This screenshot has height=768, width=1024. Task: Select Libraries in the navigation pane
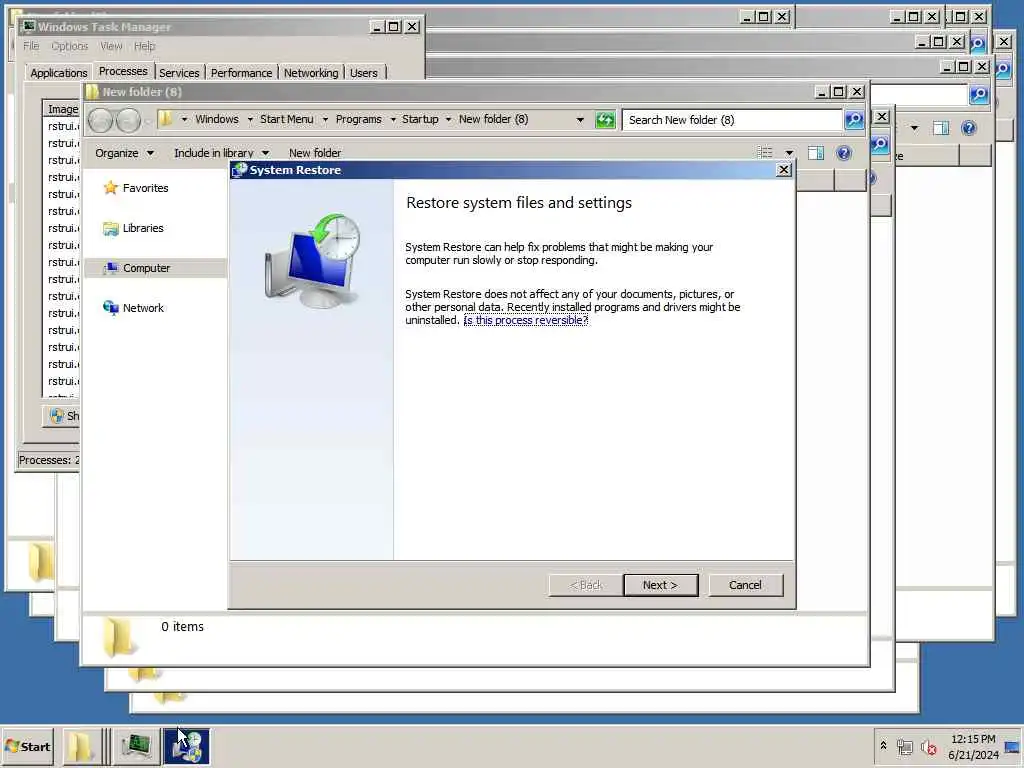(143, 228)
